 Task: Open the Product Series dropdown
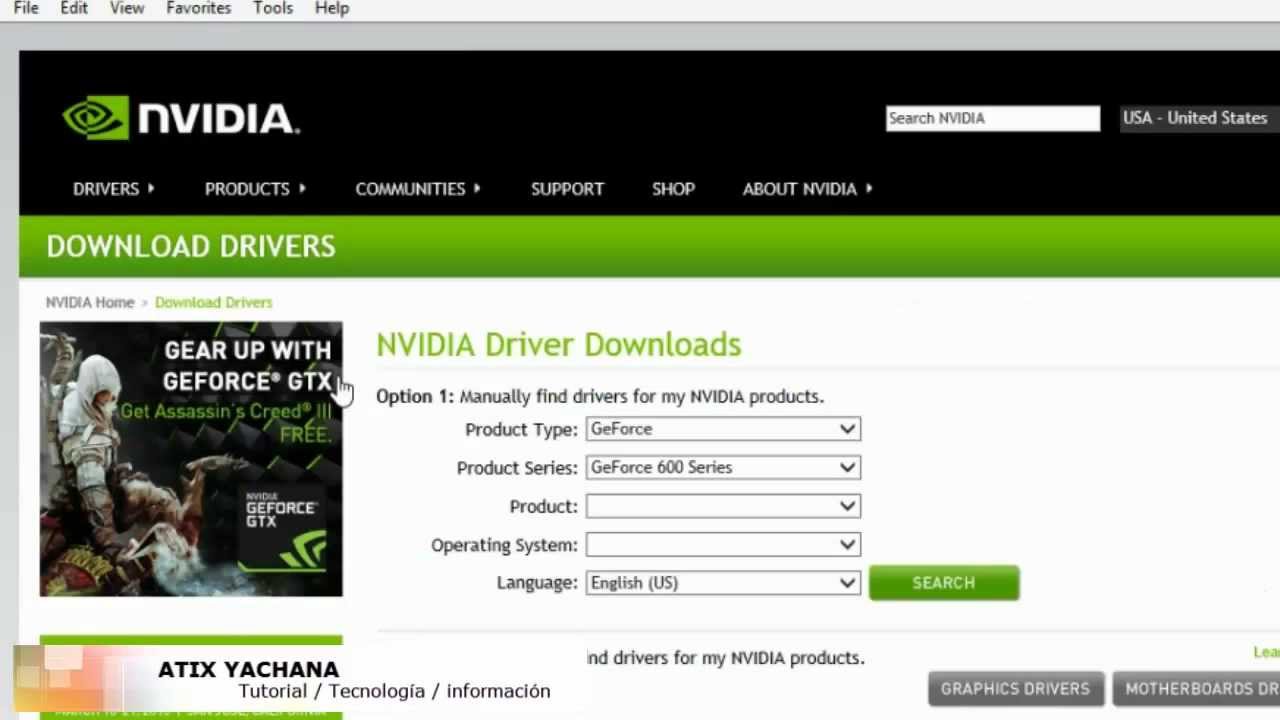723,467
